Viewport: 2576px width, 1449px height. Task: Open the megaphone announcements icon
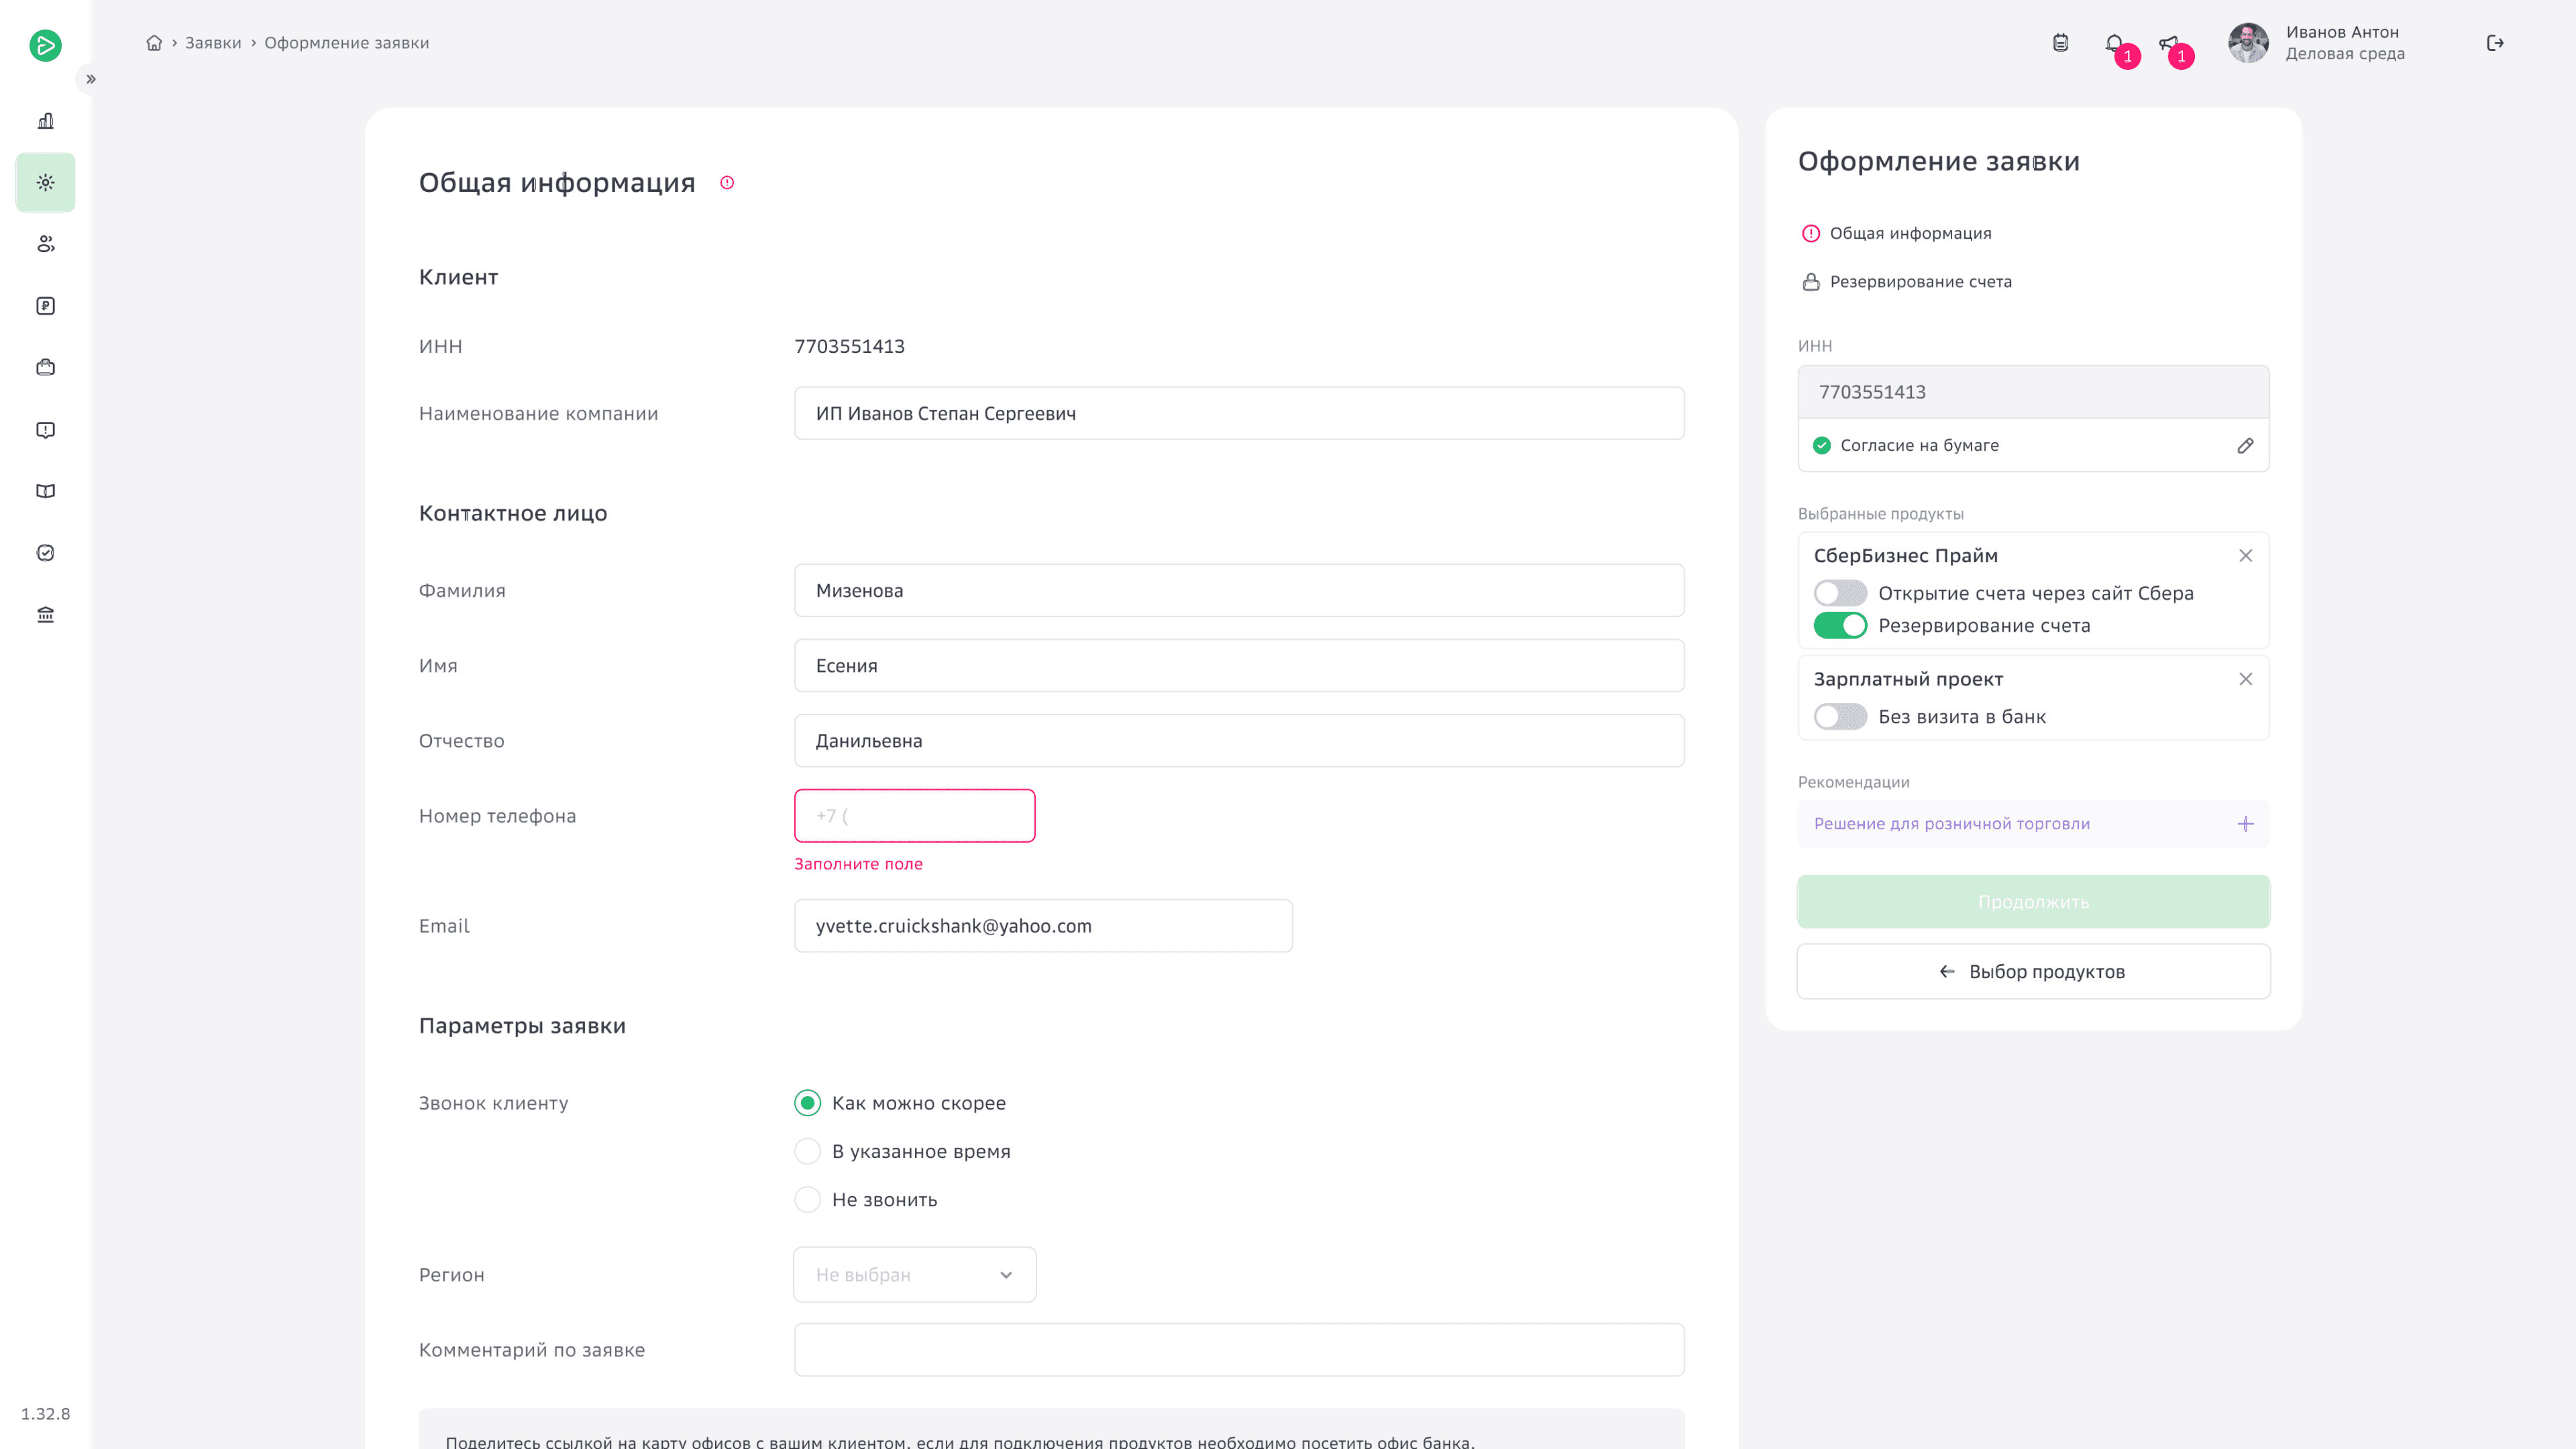click(2167, 43)
